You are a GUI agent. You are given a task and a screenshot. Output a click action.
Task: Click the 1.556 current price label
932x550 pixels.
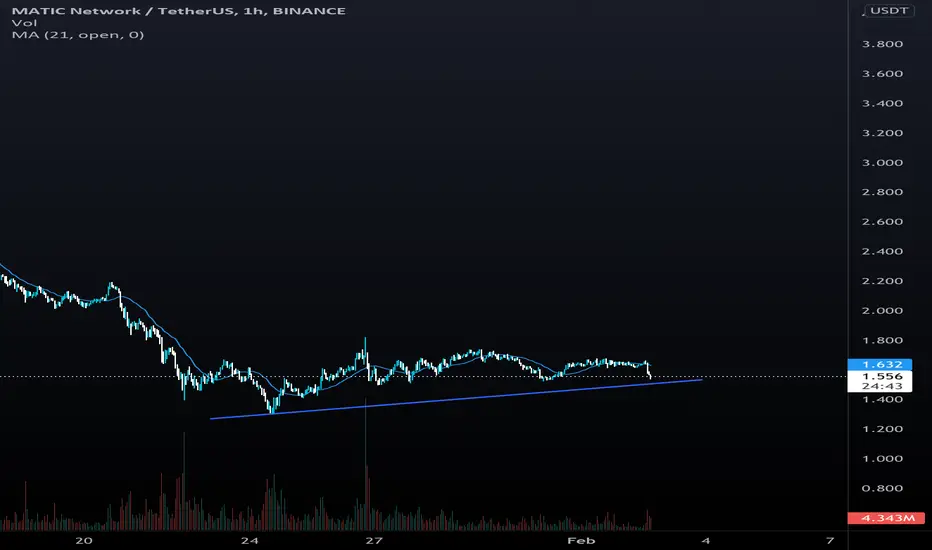click(882, 376)
